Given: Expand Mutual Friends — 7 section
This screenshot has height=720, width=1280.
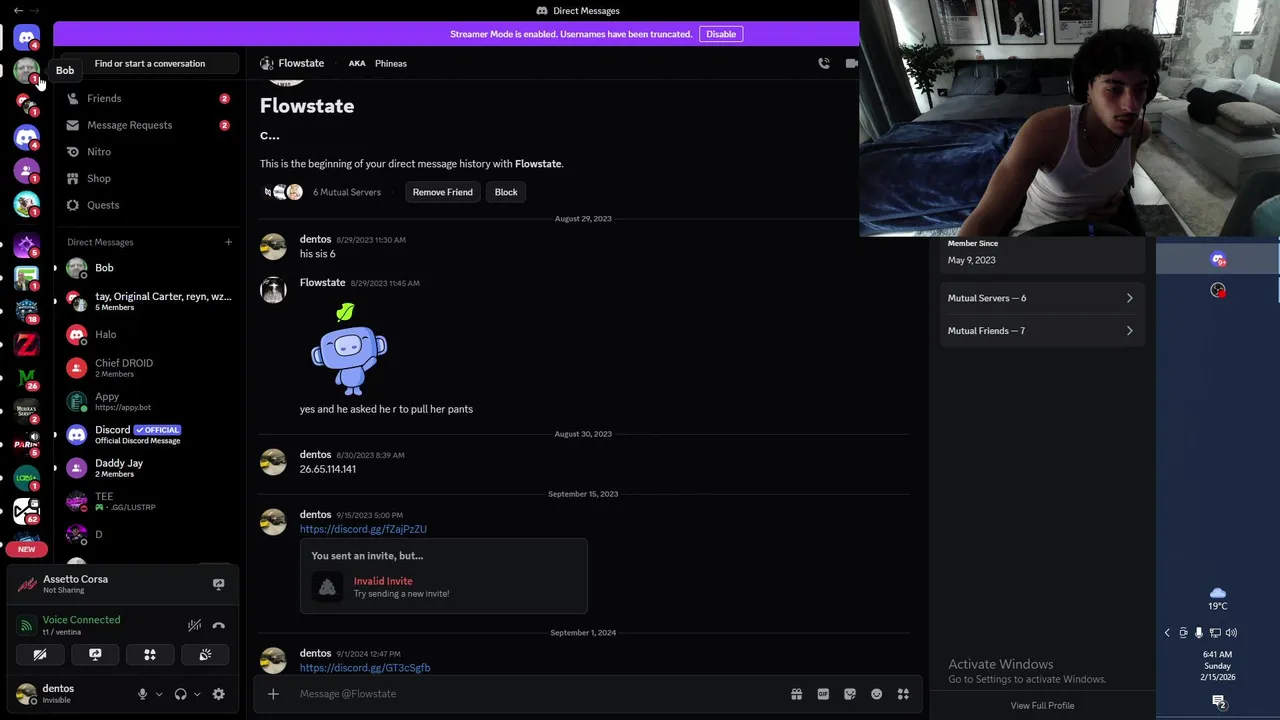Looking at the screenshot, I should pyautogui.click(x=1041, y=331).
